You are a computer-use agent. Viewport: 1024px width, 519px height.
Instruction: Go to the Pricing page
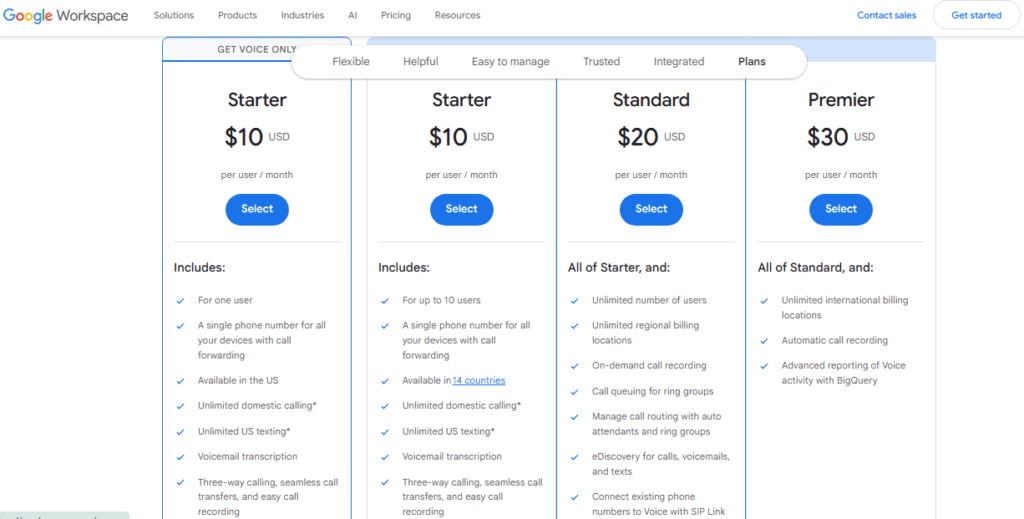[x=396, y=16]
